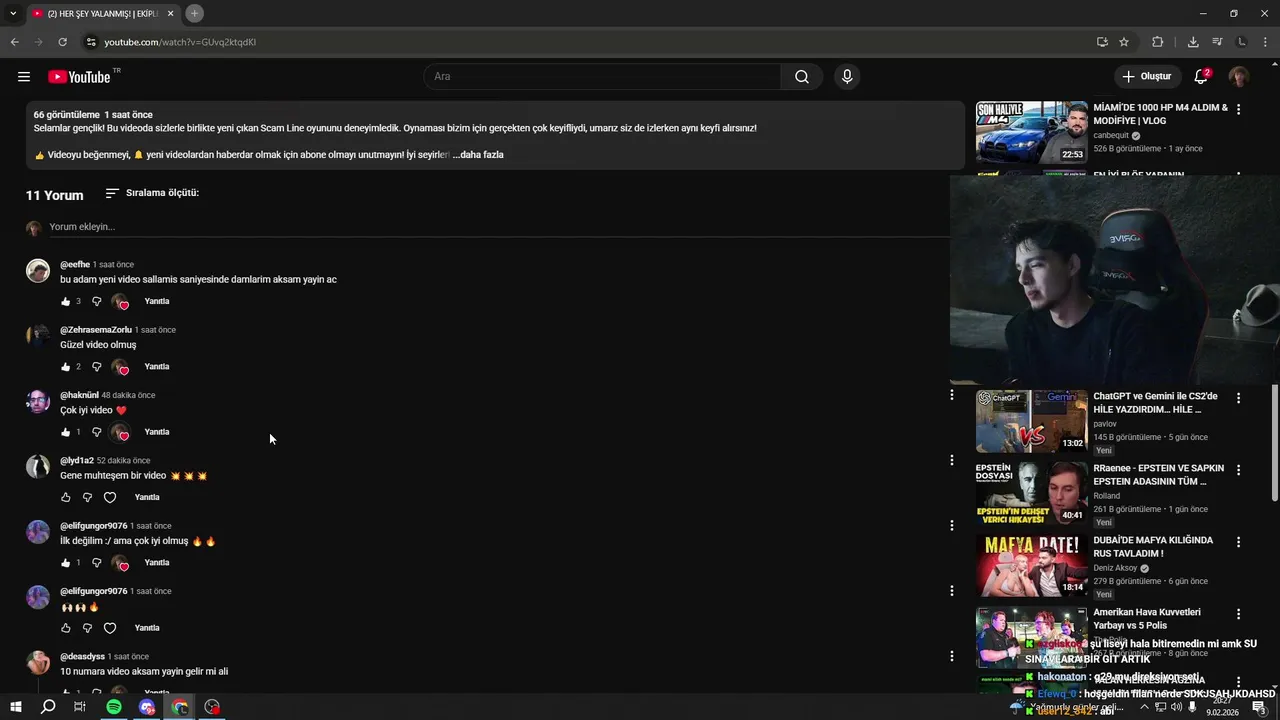Open Spotify from the taskbar

click(114, 707)
